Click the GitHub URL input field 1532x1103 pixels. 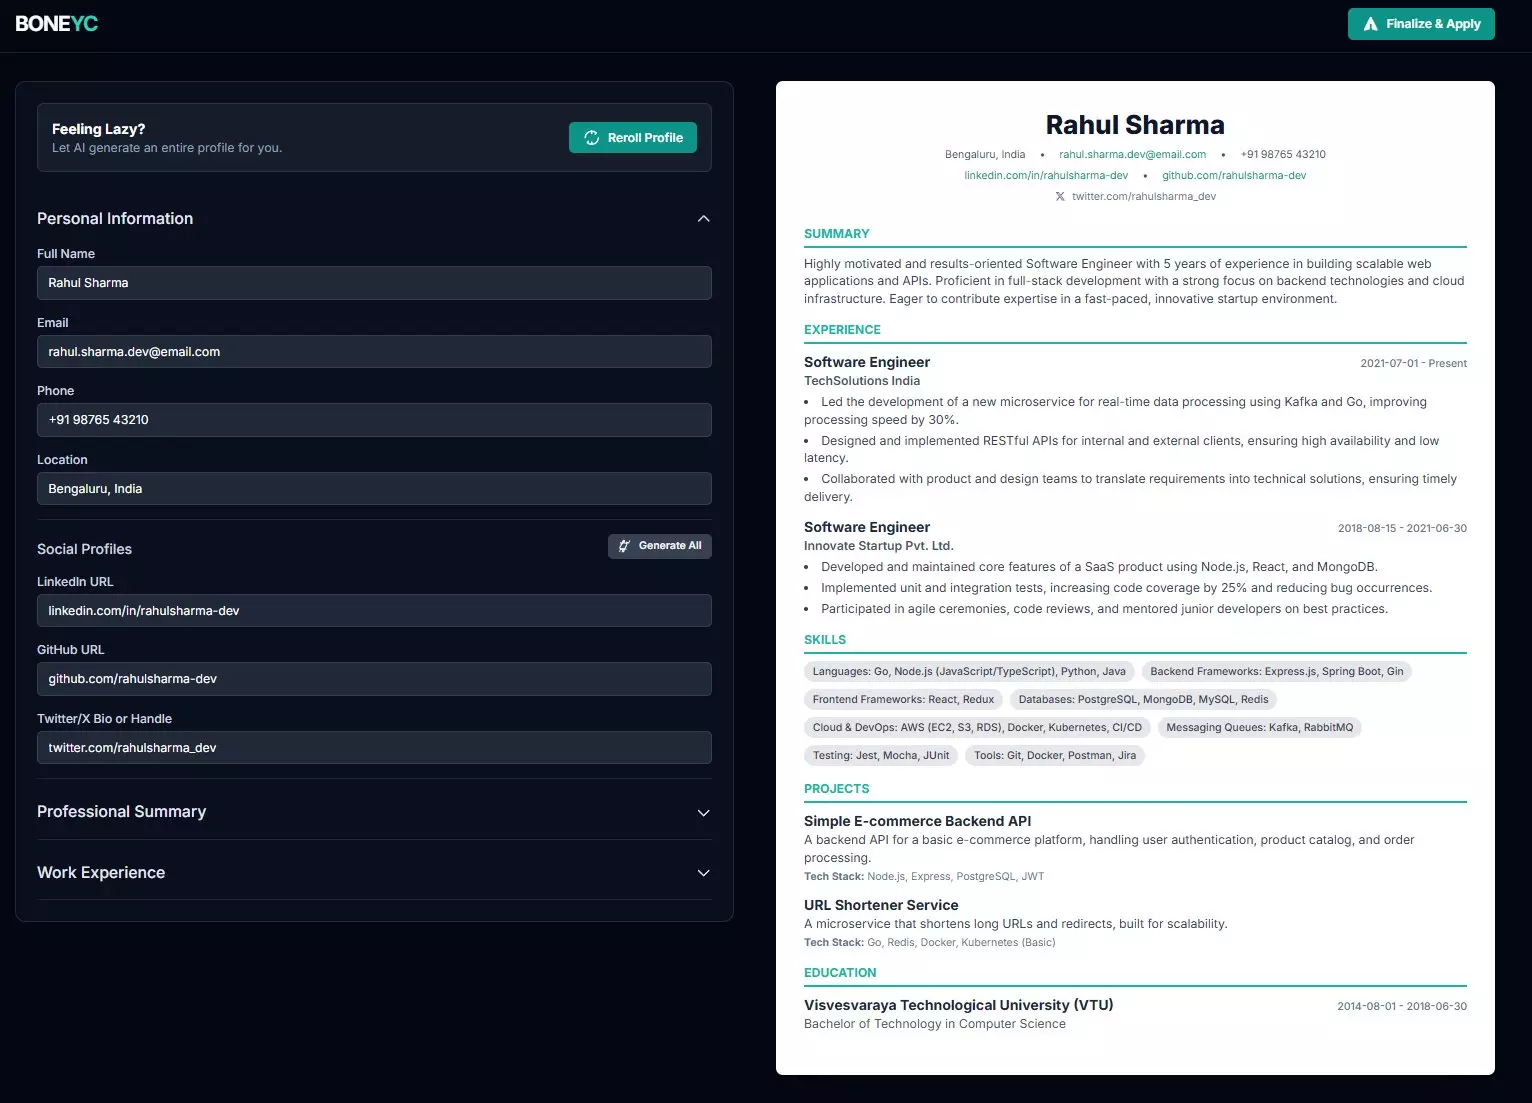pos(374,679)
